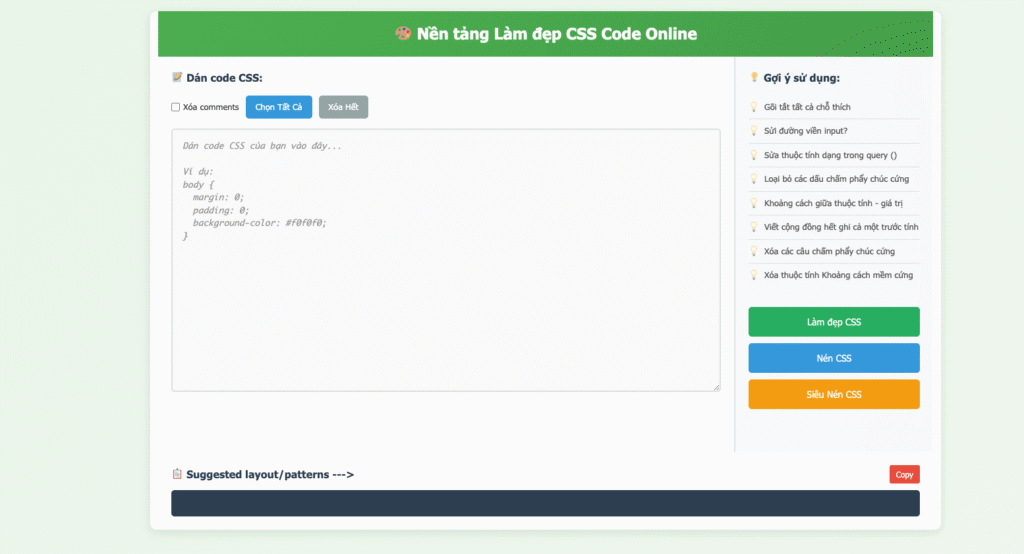This screenshot has width=1024, height=554.
Task: Click the notepad icon beside "Dán code CSS"
Action: coord(177,77)
